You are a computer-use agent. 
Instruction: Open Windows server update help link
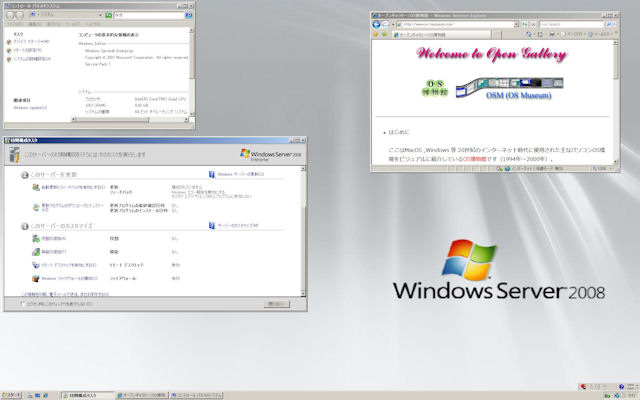click(x=240, y=174)
